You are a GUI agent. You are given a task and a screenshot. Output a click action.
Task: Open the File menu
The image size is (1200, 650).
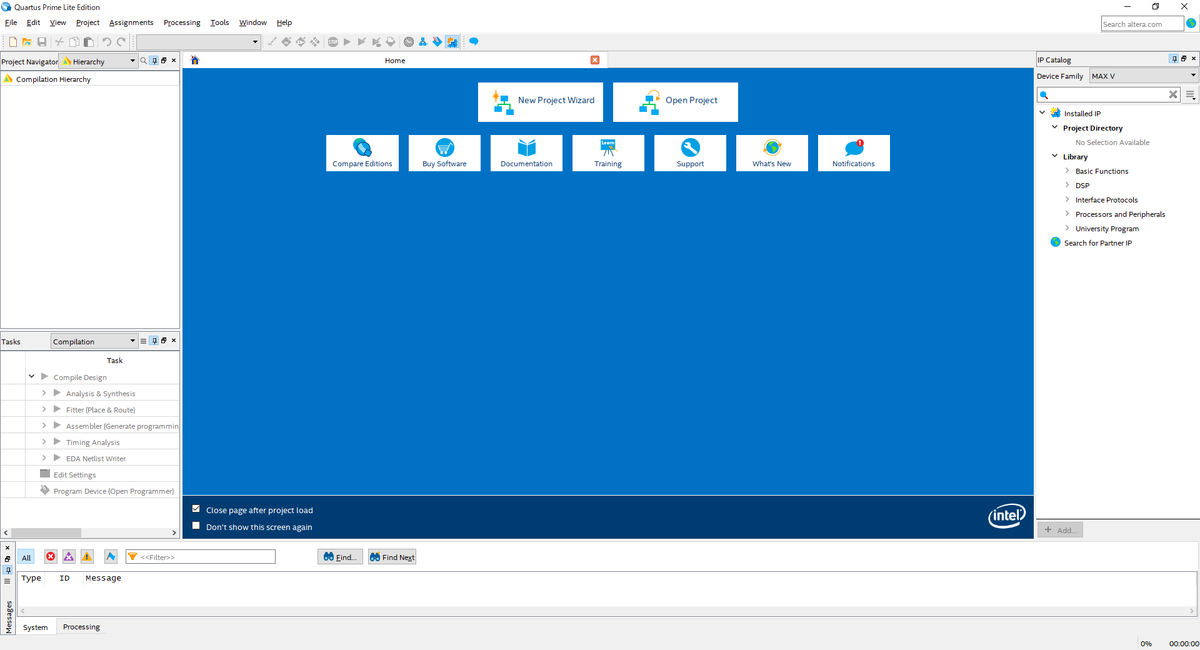11,22
